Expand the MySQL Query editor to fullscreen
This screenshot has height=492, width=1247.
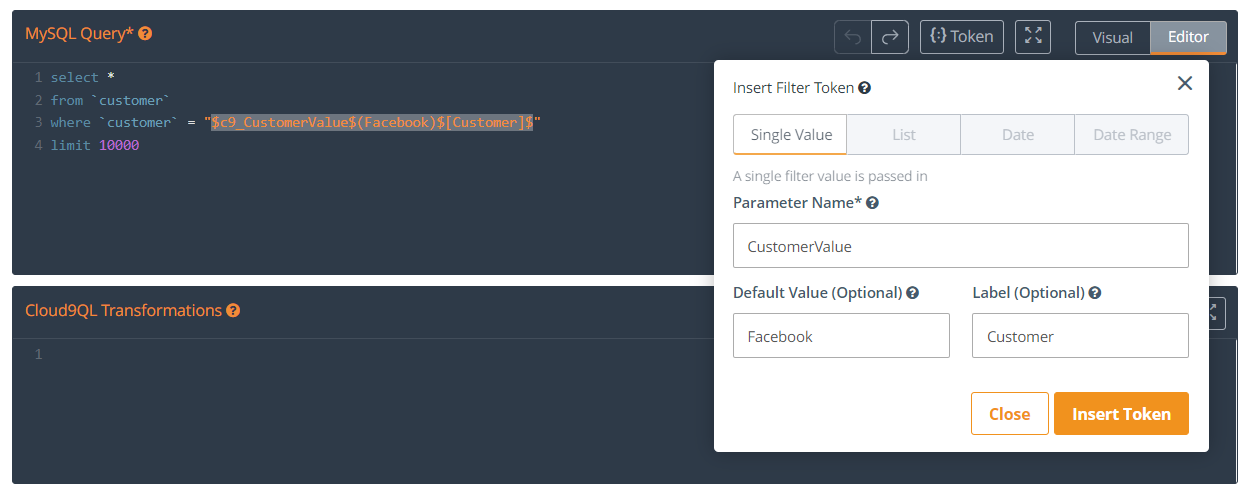[1033, 37]
